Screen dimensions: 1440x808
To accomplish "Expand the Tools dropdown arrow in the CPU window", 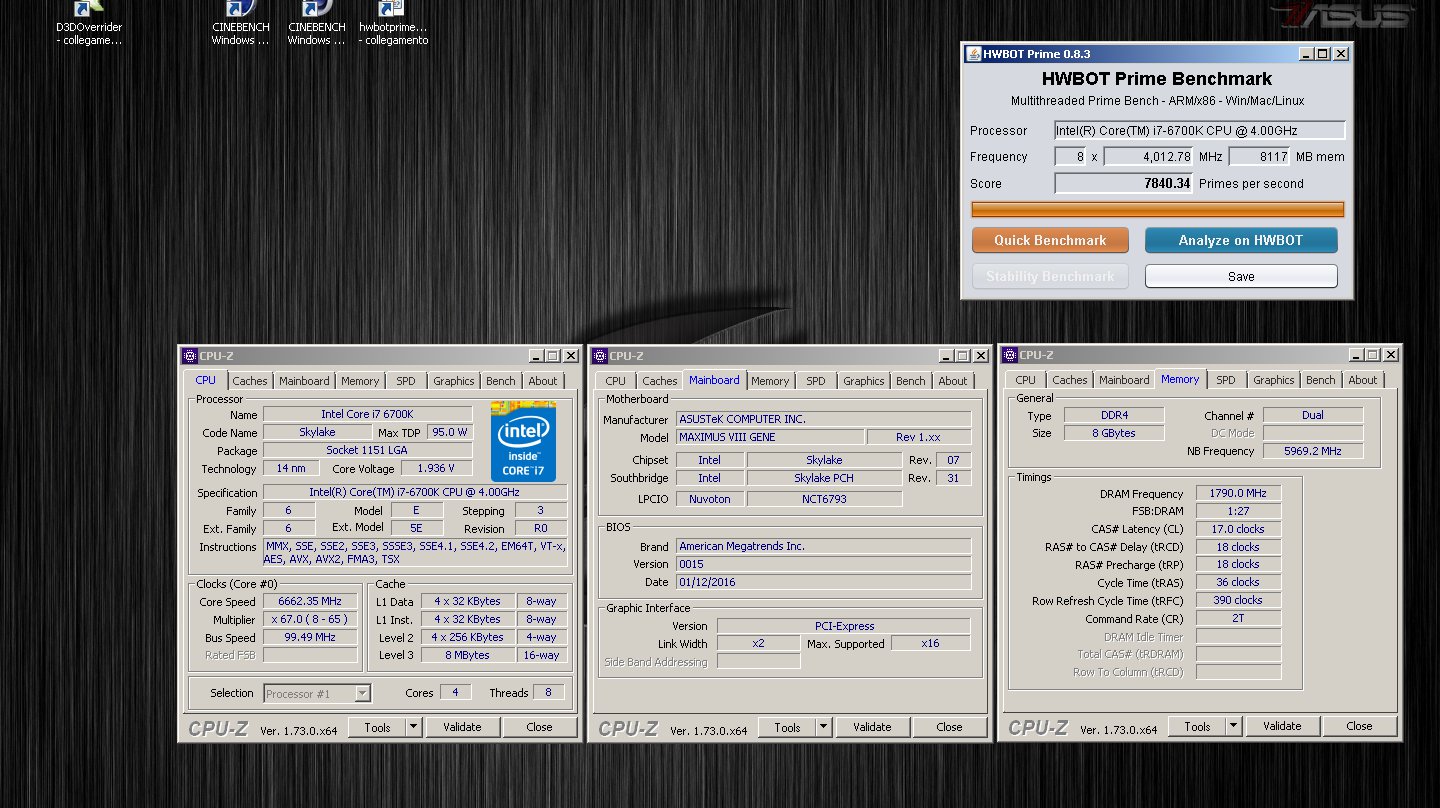I will [414, 727].
